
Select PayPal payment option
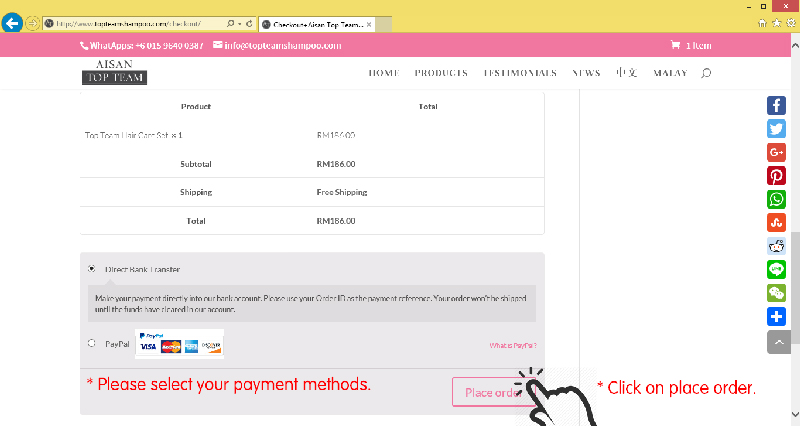(92, 343)
